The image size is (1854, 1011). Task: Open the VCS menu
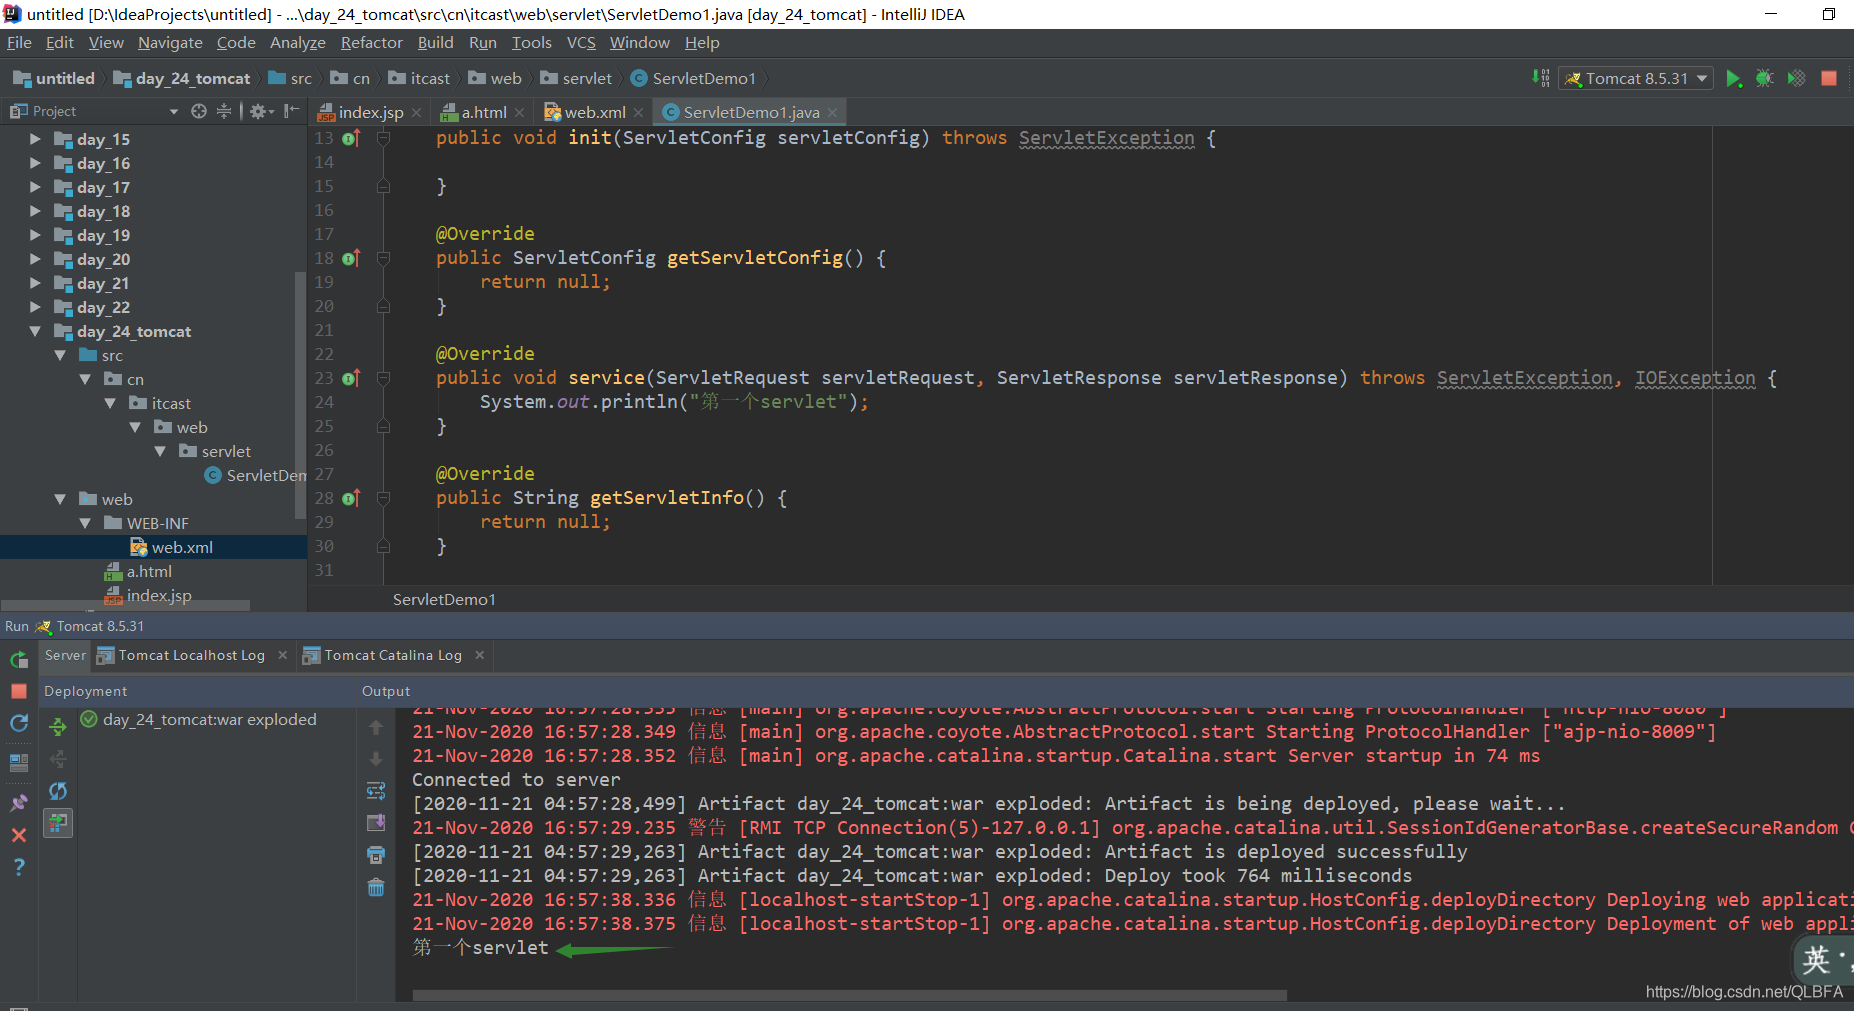pos(581,42)
